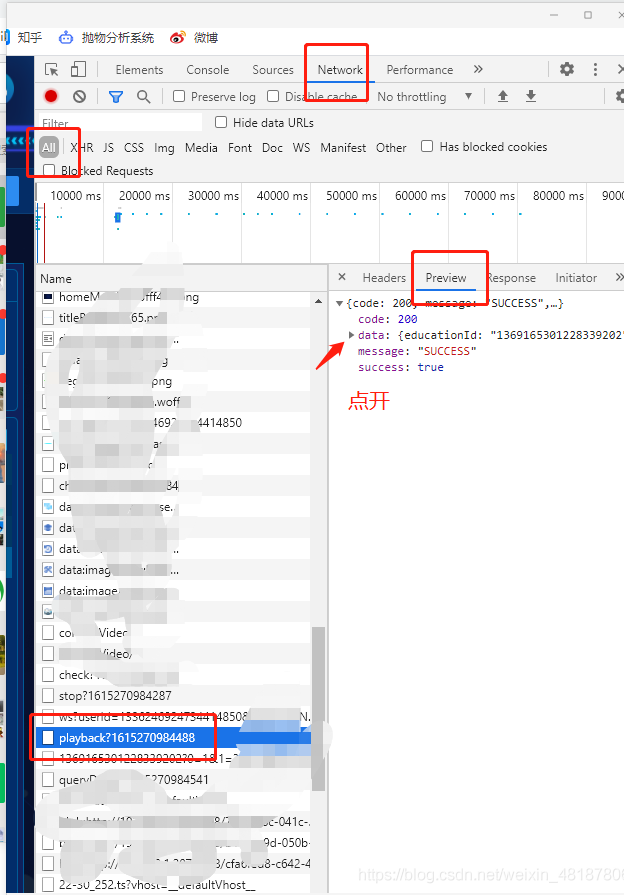The width and height of the screenshot is (624, 895).
Task: Collapse the root JSON object
Action: point(340,303)
